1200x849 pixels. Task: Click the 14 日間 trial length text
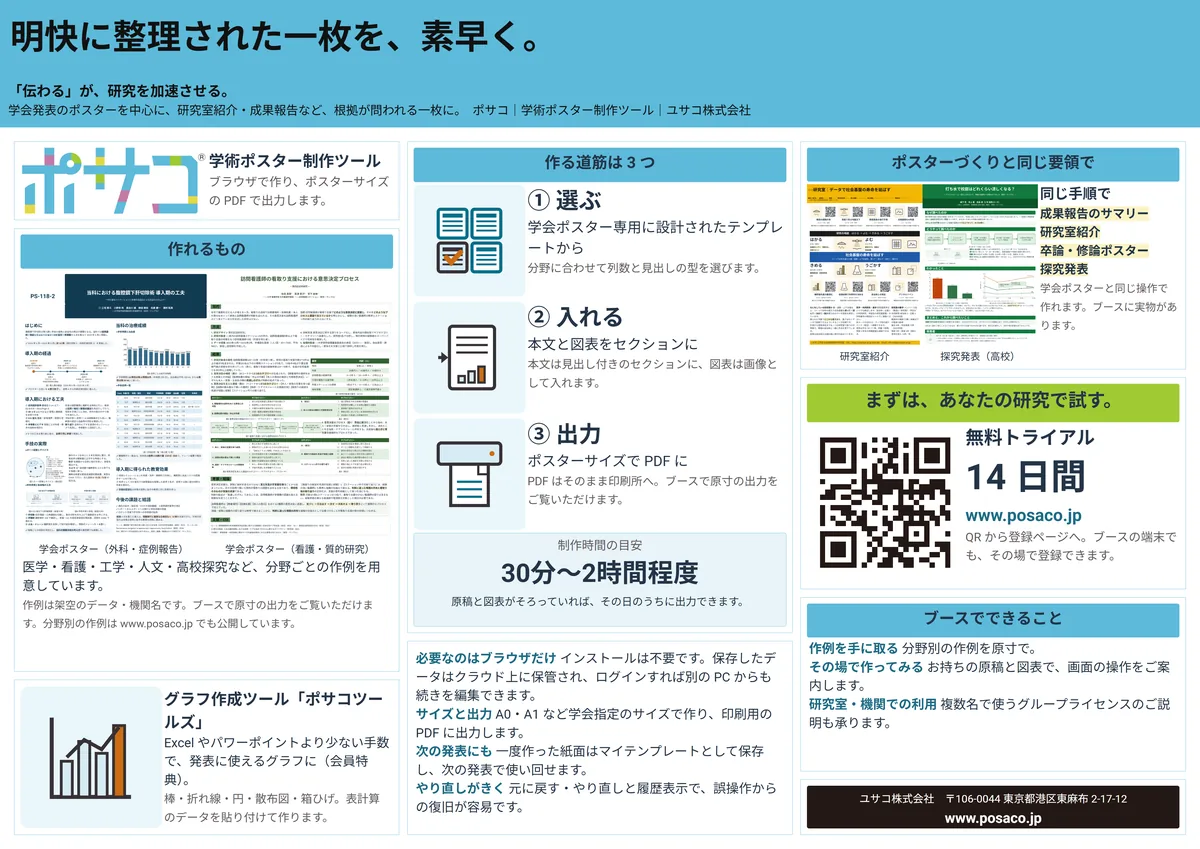(1025, 477)
